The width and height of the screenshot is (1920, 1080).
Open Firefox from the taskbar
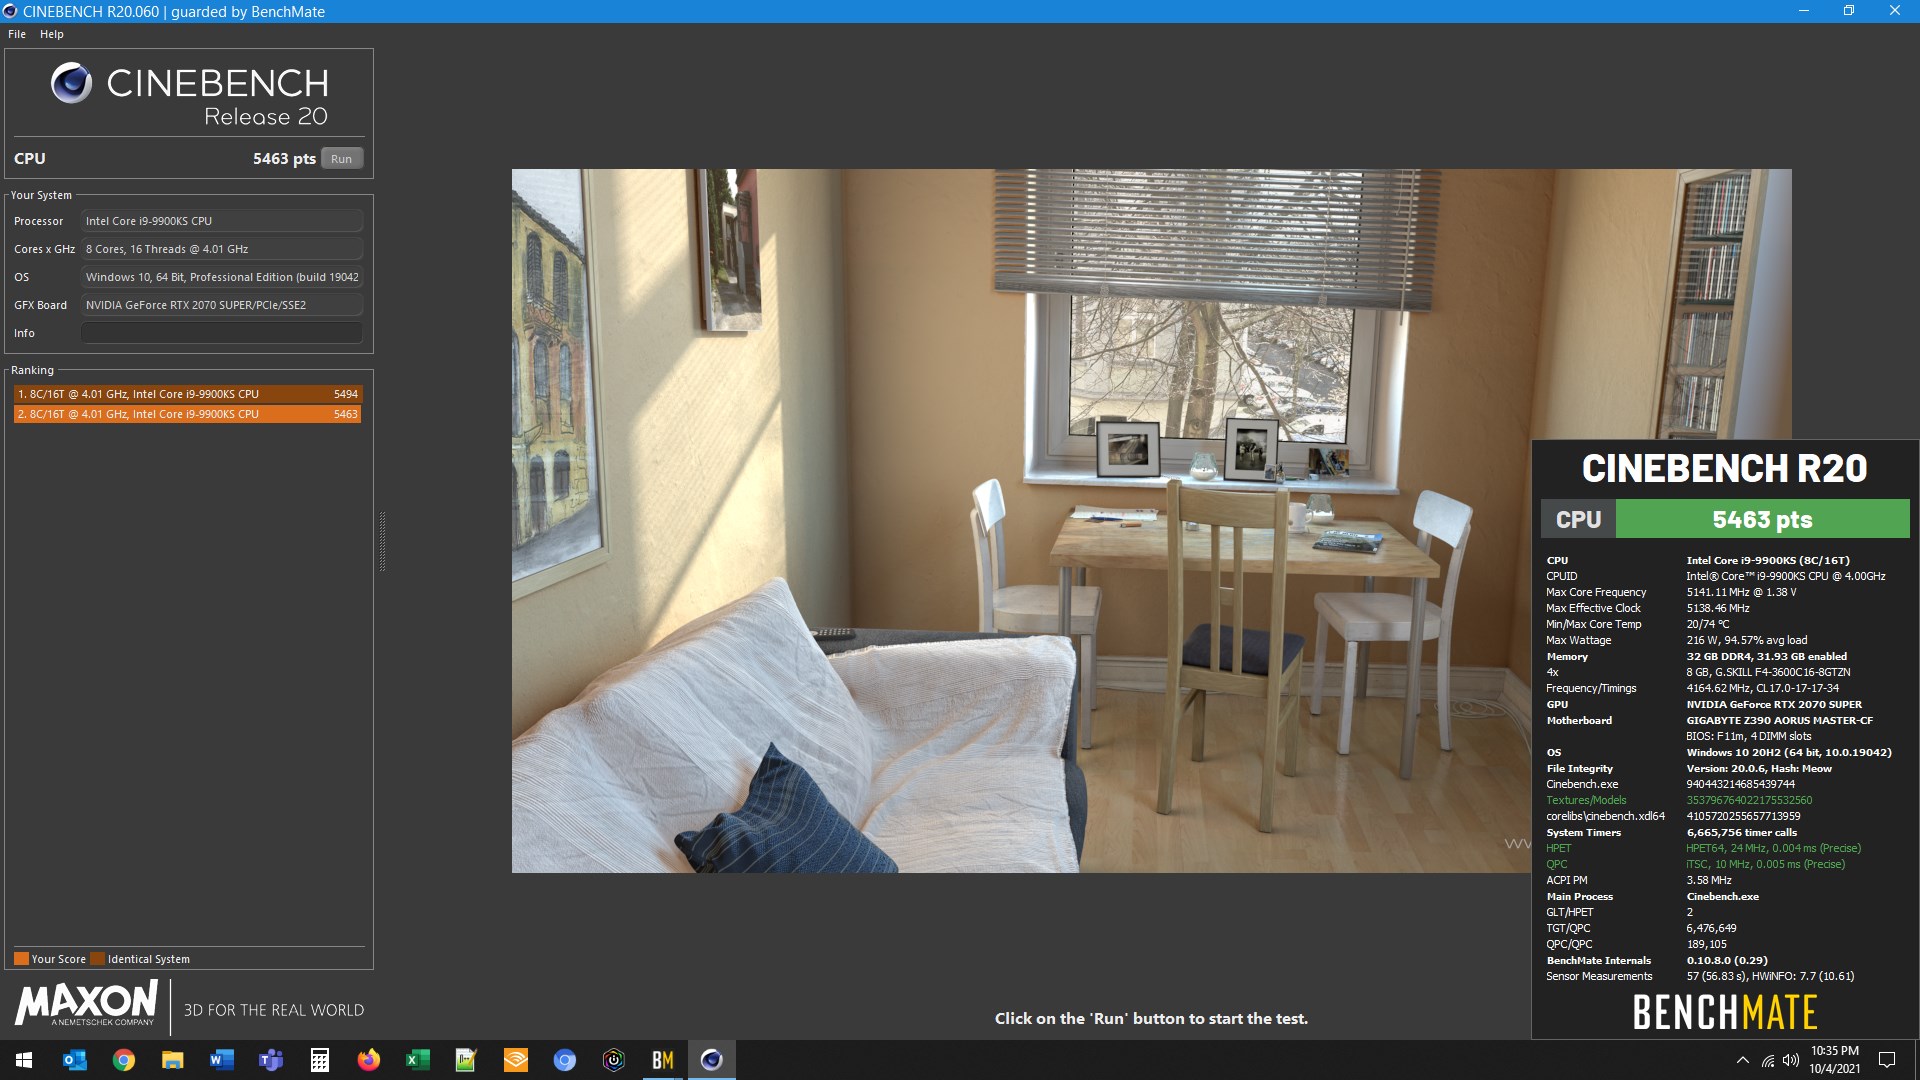tap(369, 1060)
